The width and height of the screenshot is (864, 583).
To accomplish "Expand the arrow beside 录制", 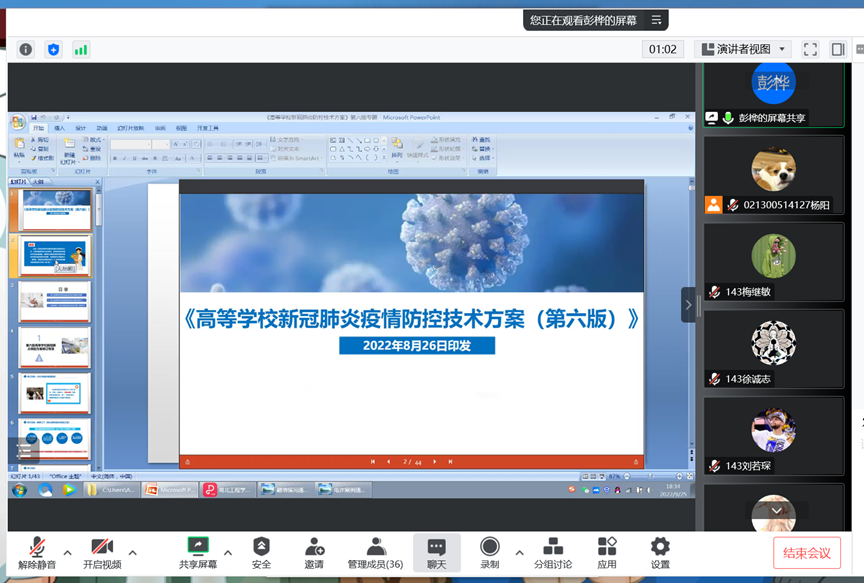I will 519,552.
